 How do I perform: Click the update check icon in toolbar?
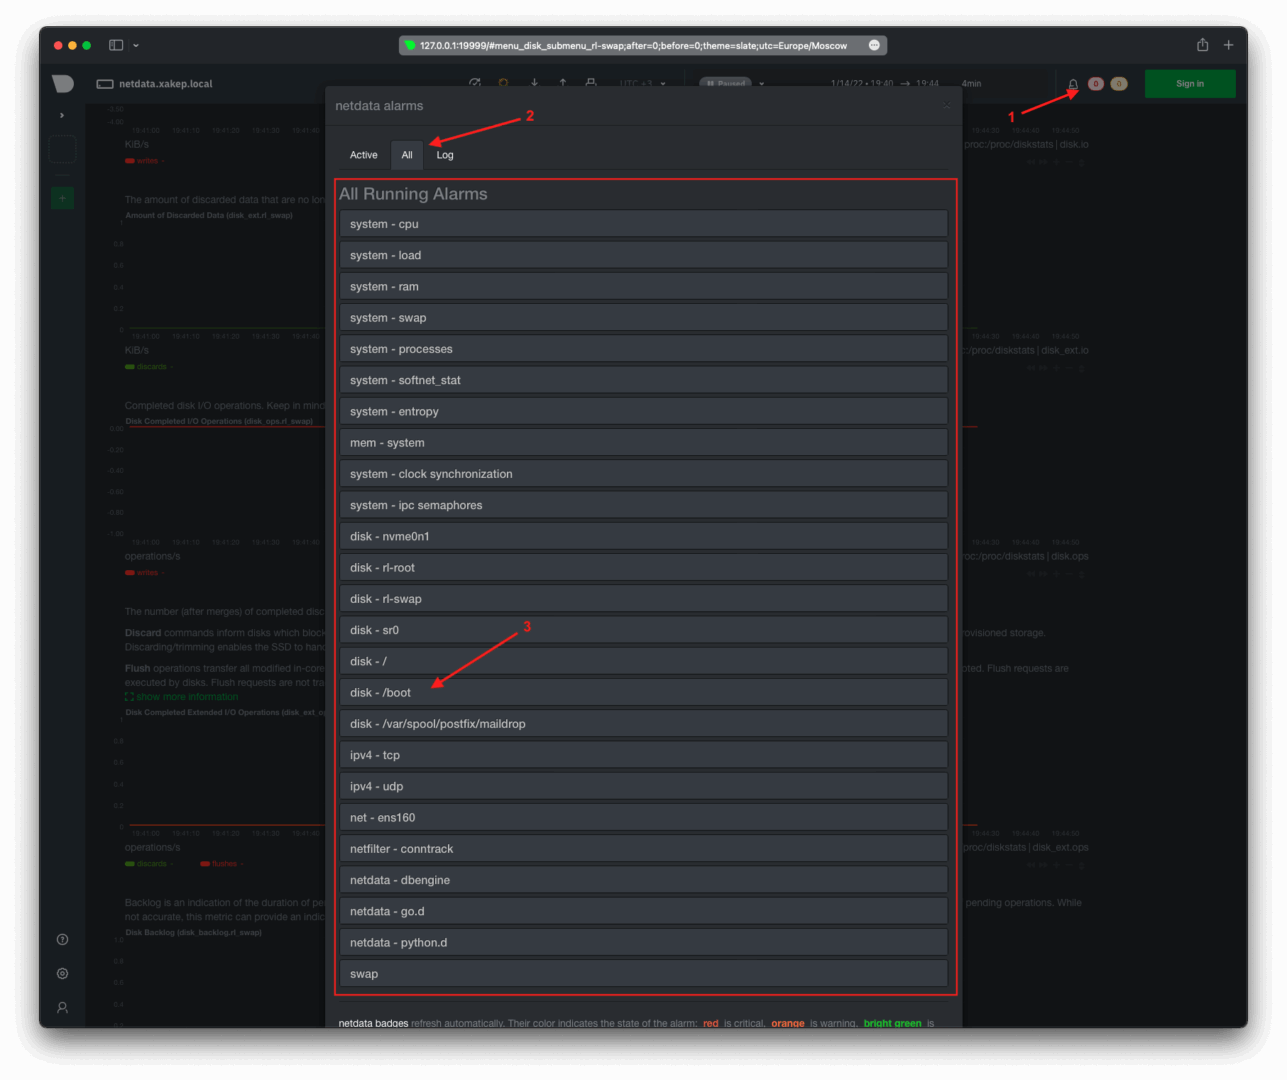point(475,83)
